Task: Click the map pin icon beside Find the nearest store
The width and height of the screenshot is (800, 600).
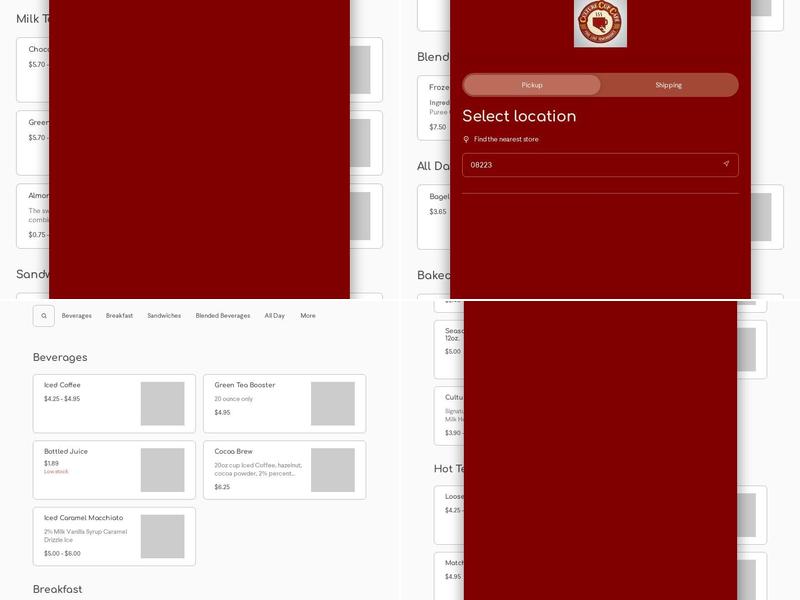Action: pos(466,140)
